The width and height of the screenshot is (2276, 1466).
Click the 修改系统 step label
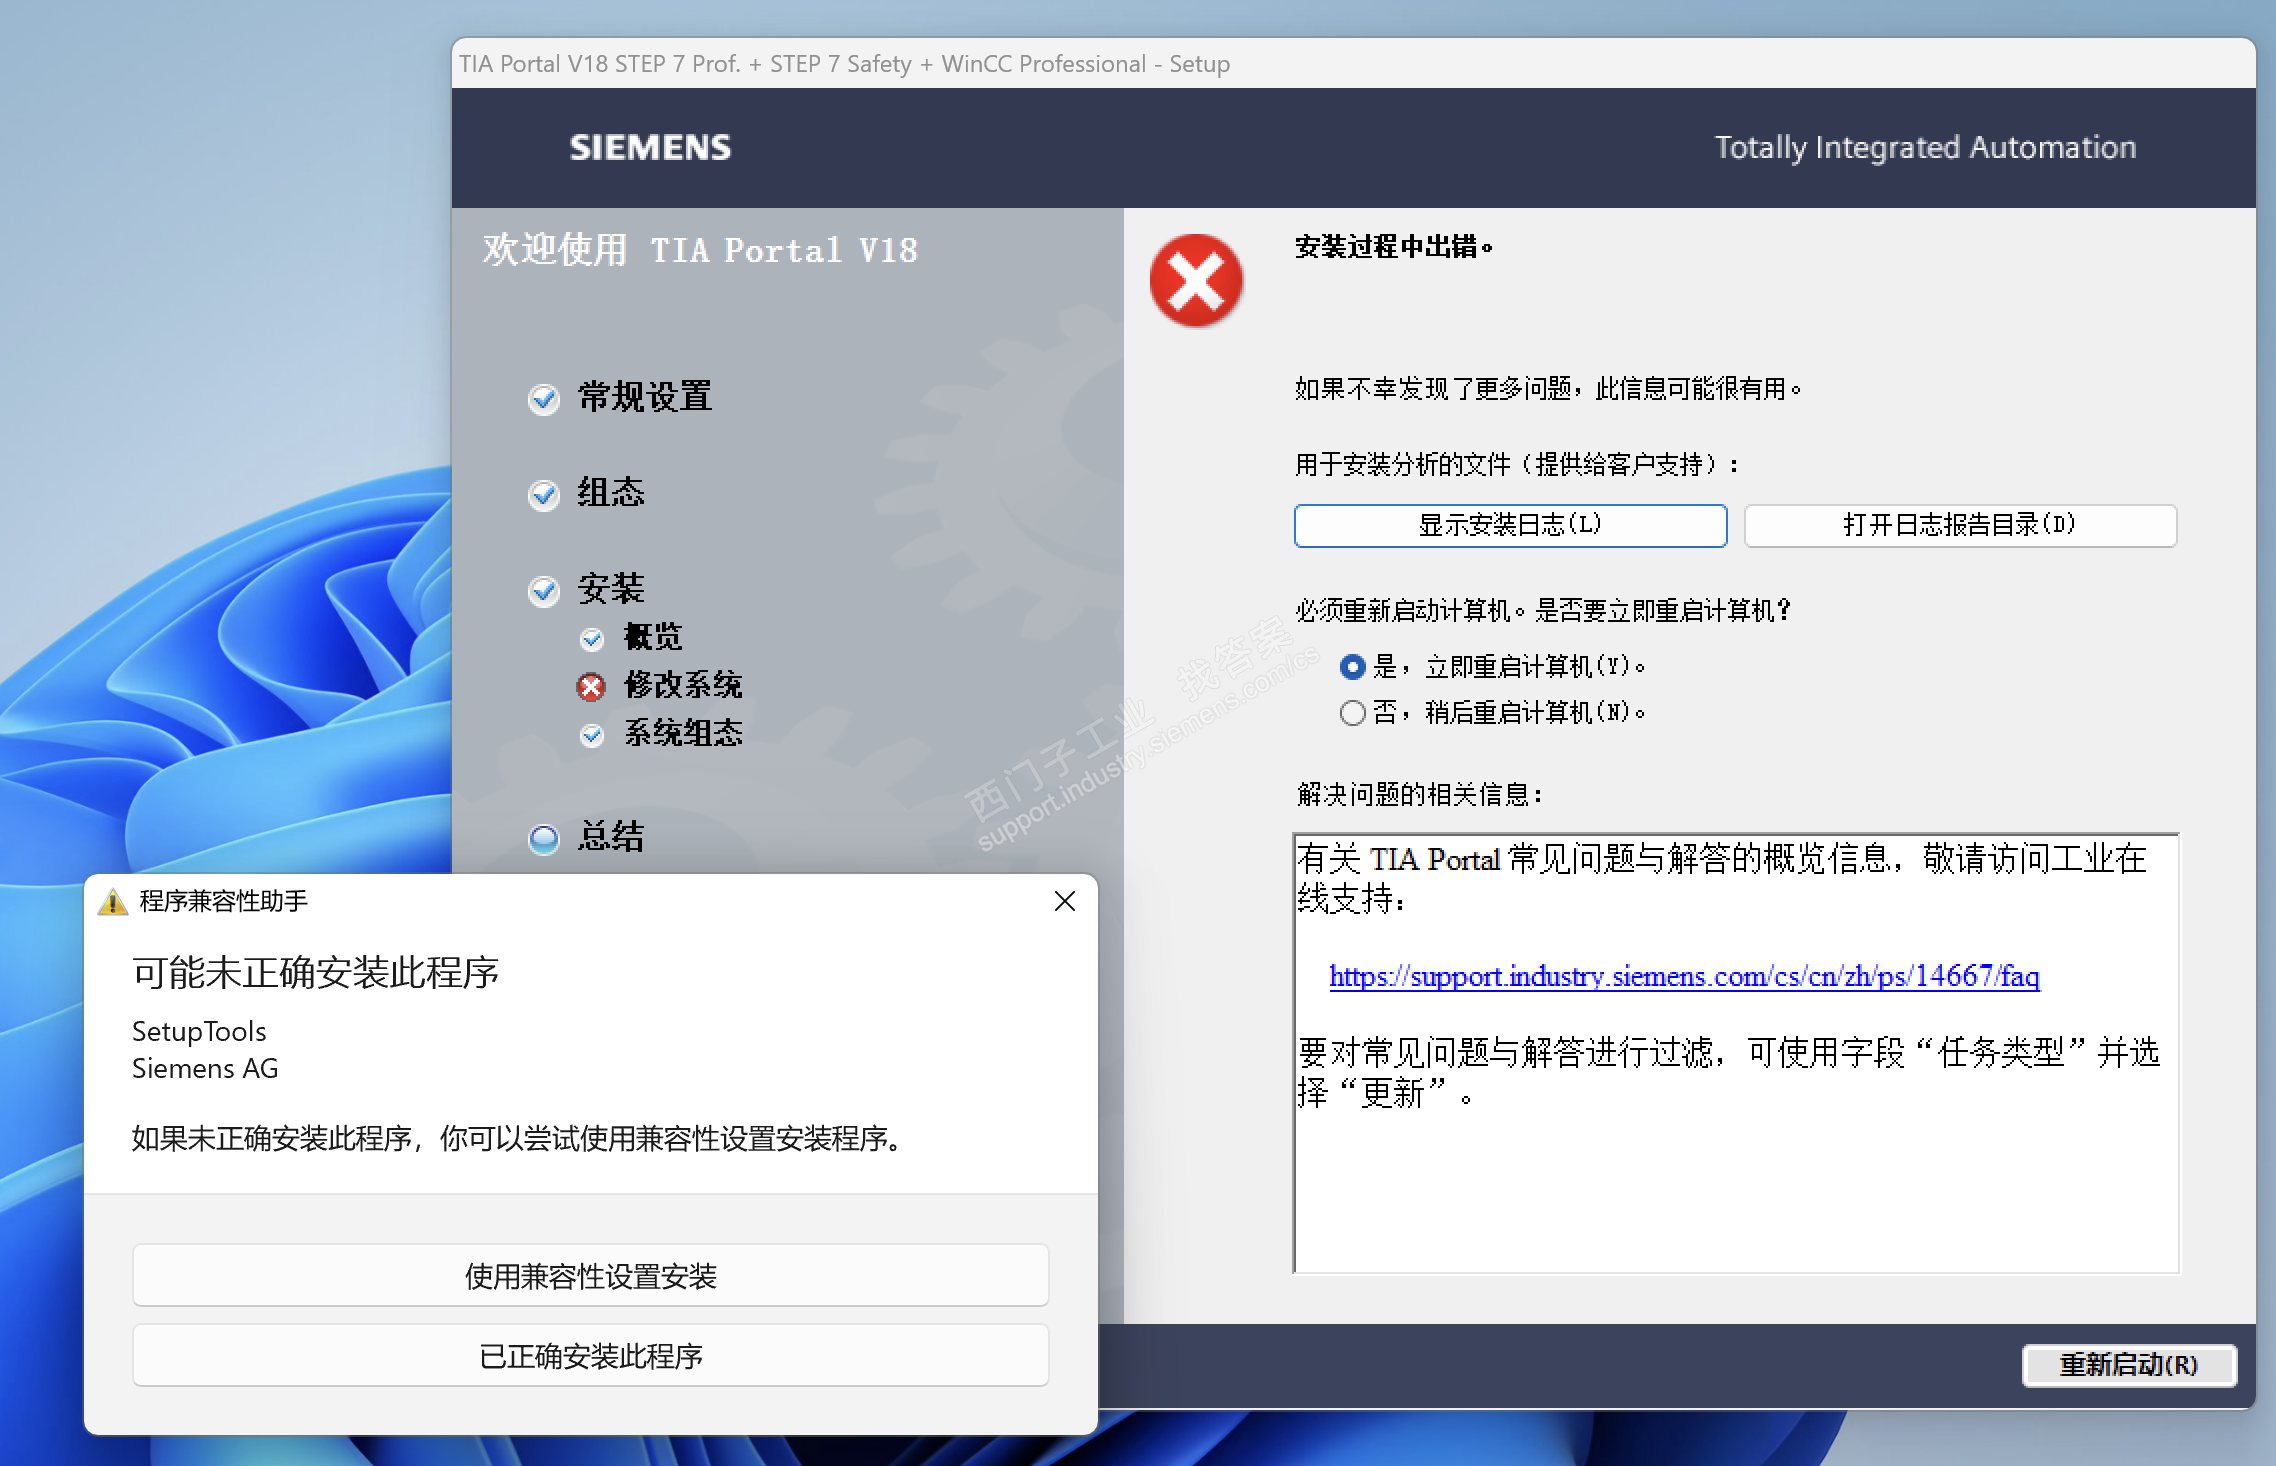(x=683, y=685)
